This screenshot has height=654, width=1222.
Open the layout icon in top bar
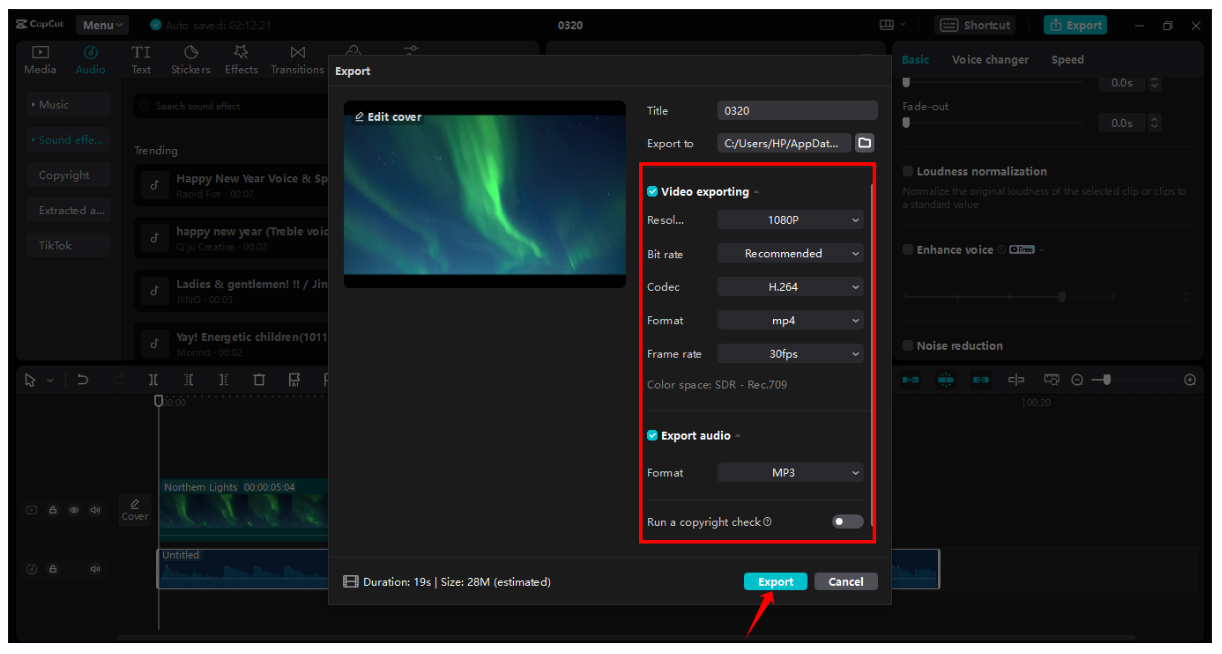[x=886, y=25]
